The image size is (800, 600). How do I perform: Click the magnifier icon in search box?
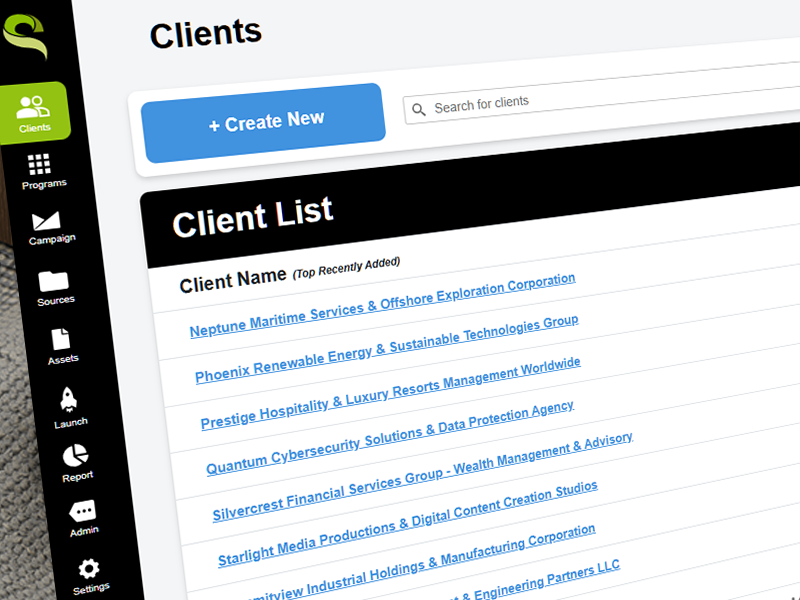(418, 109)
